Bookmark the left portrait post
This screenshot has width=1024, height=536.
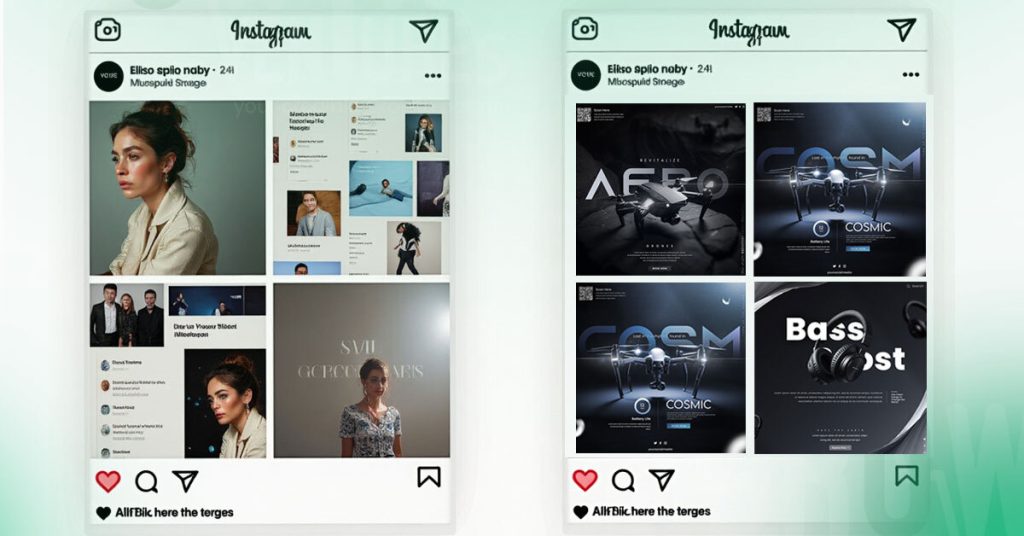[x=429, y=477]
